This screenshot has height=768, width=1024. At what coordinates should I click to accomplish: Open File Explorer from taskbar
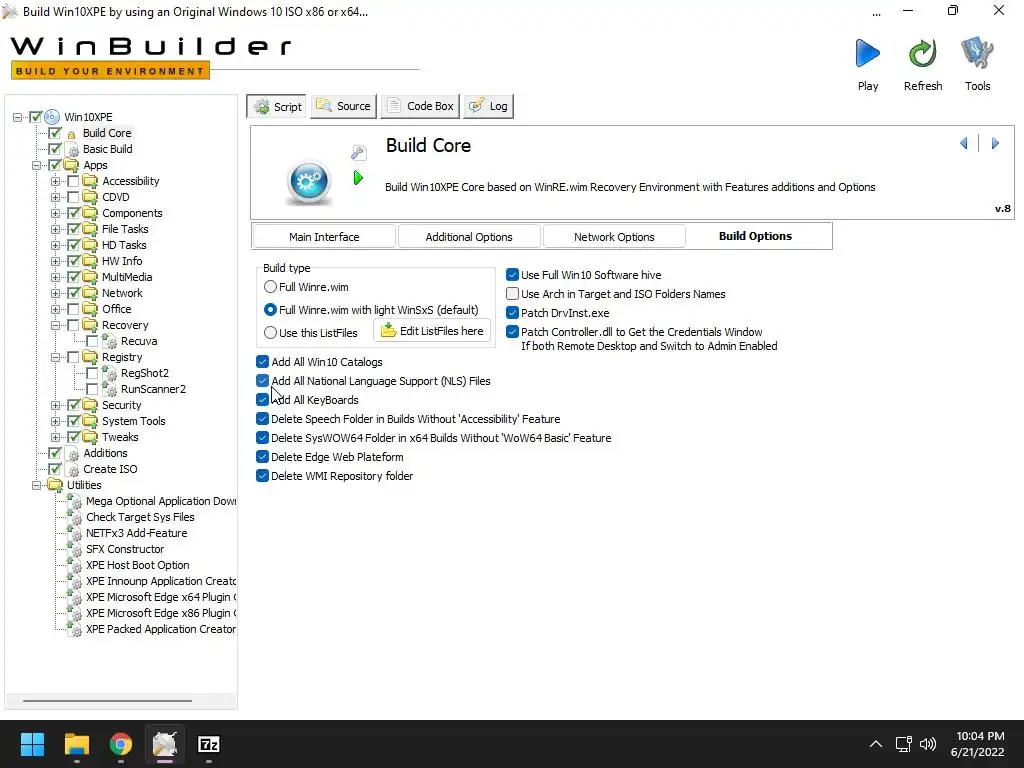click(76, 744)
